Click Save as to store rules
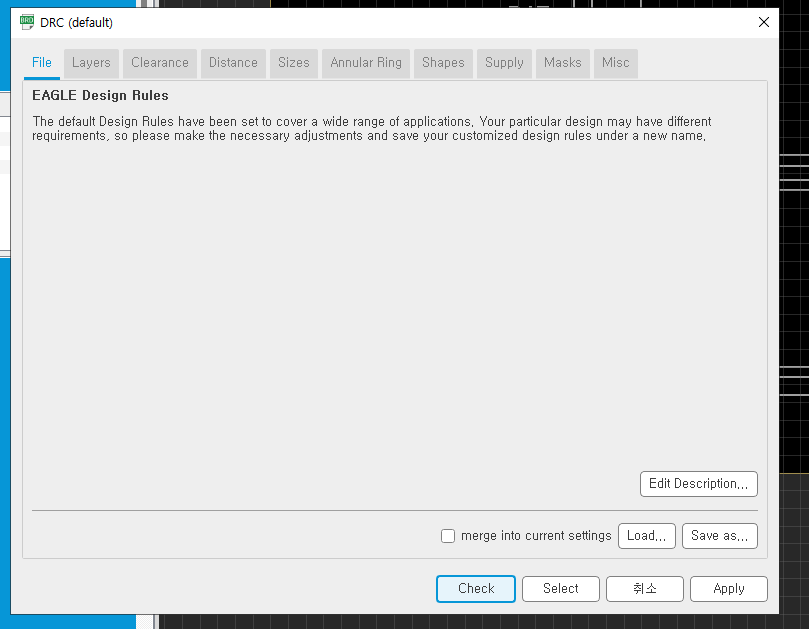The width and height of the screenshot is (809, 629). tap(720, 536)
